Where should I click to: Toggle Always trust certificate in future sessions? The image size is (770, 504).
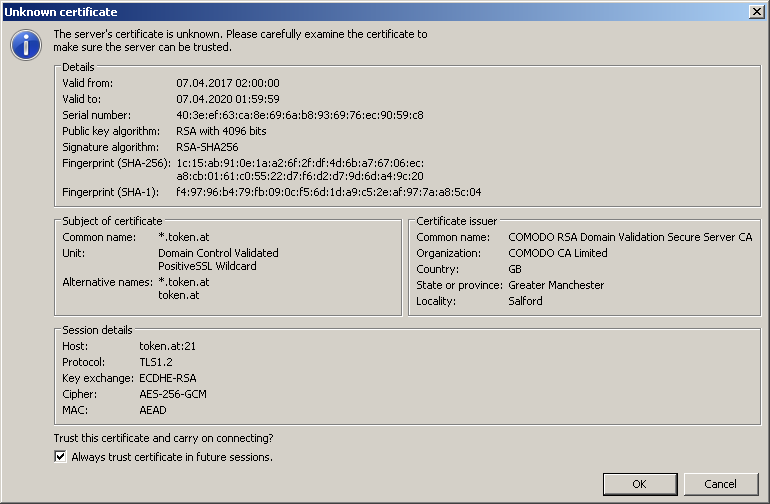[61, 457]
